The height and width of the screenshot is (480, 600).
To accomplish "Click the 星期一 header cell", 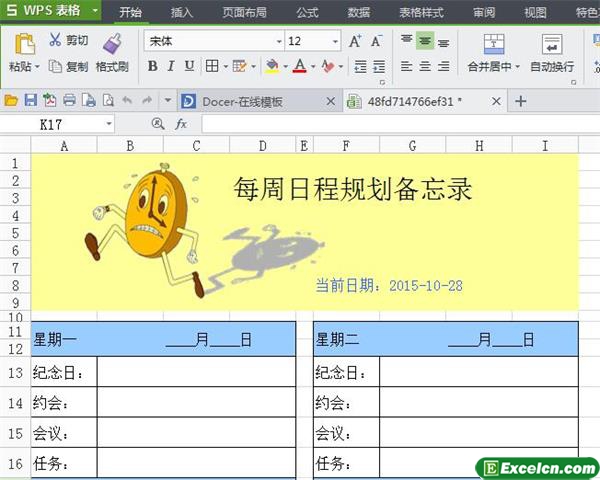I will point(163,340).
